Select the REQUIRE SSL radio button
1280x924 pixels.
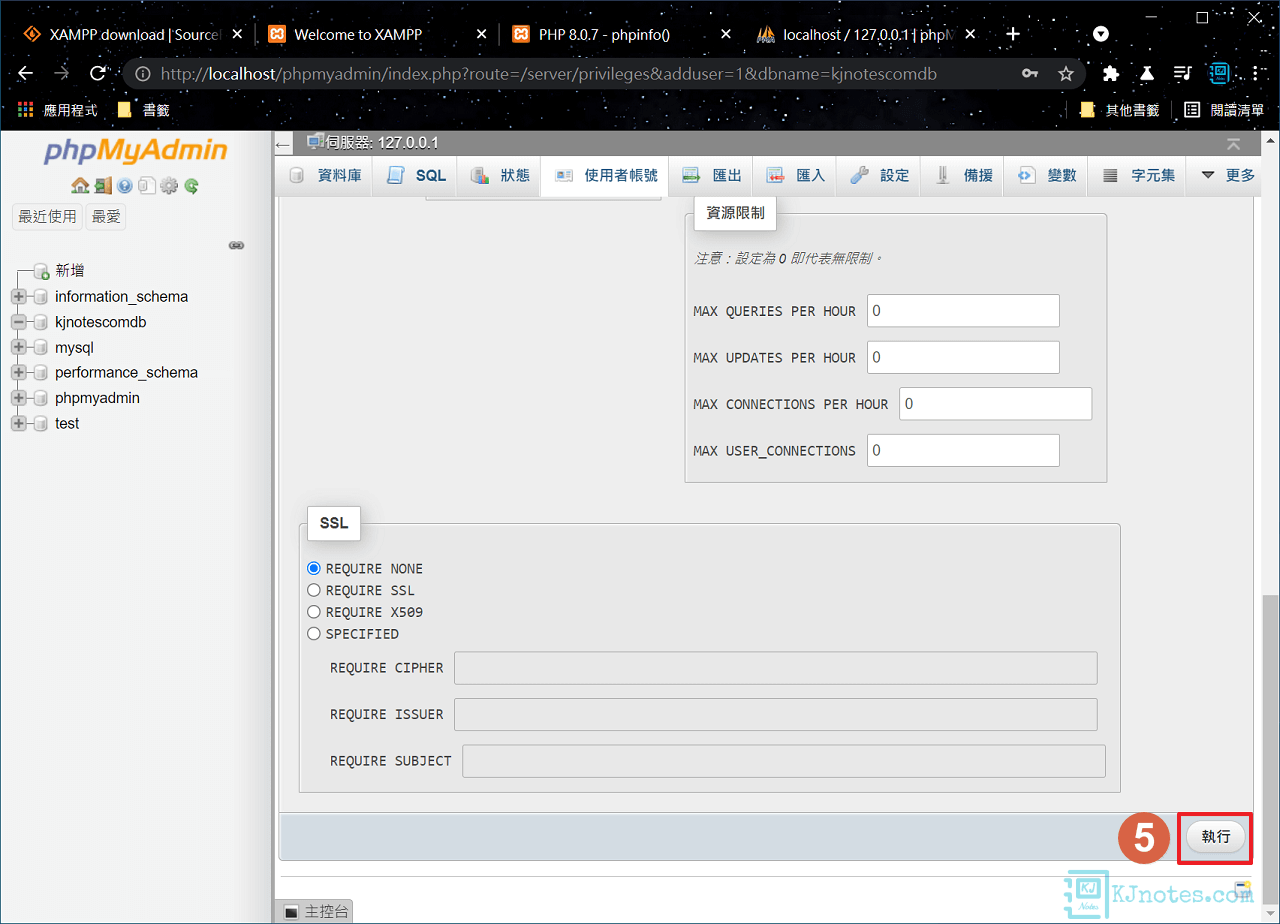pyautogui.click(x=314, y=590)
